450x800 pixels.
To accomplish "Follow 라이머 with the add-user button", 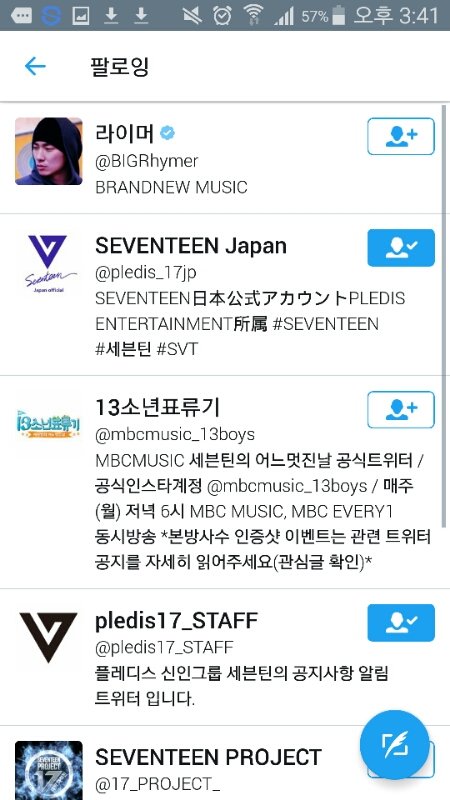I will (401, 136).
